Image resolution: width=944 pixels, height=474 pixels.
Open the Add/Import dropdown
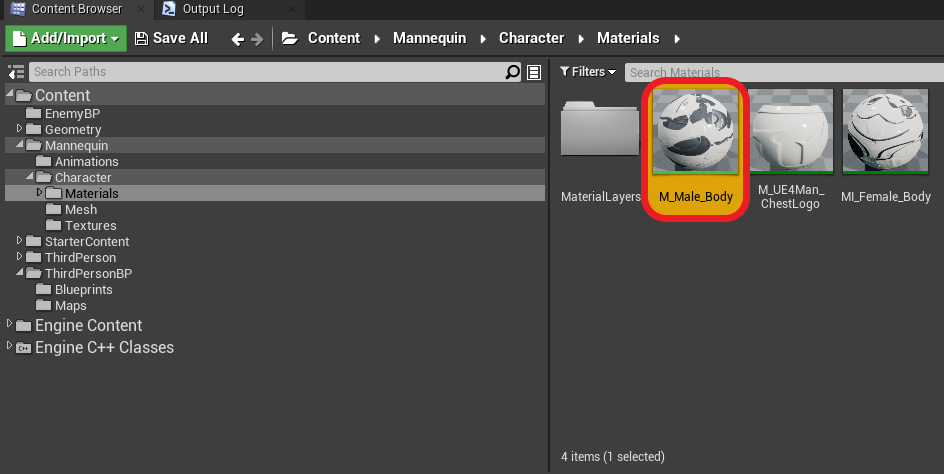coord(66,39)
